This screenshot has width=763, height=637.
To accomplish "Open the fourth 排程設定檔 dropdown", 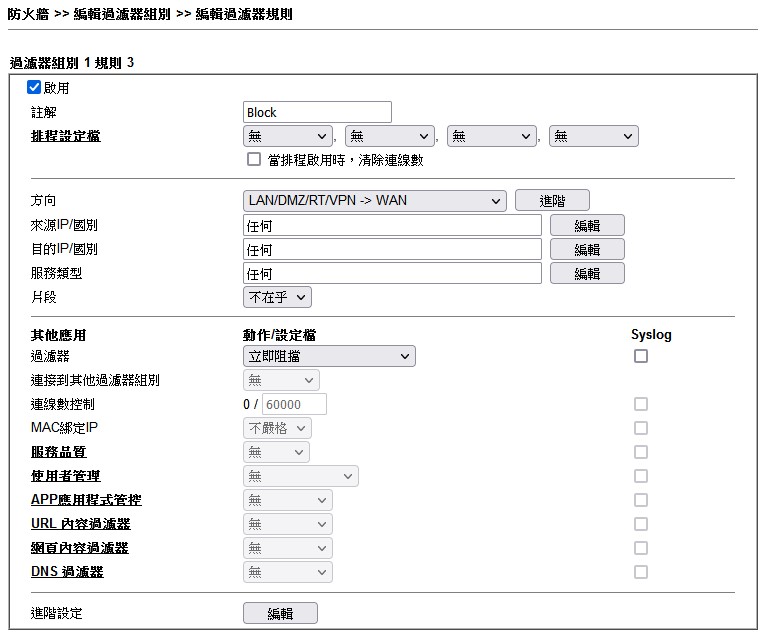I will coord(594,136).
